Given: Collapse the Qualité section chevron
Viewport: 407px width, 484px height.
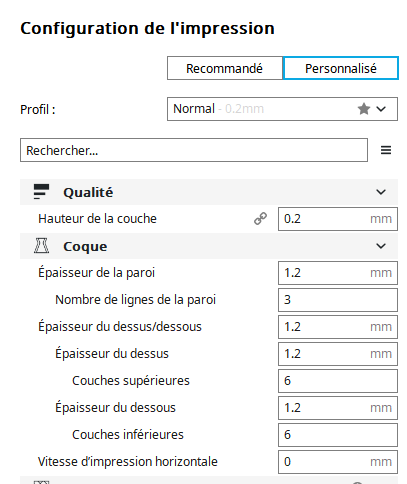Looking at the screenshot, I should tap(381, 192).
